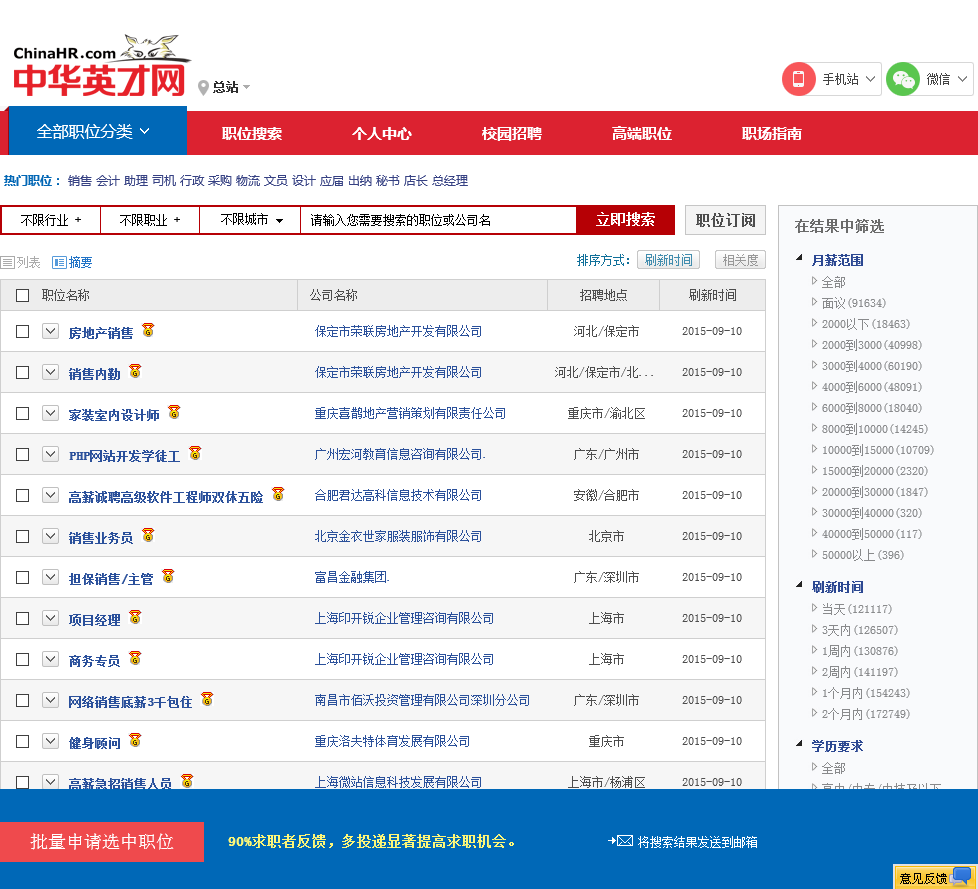The width and height of the screenshot is (978, 889).
Task: Open the 个人中心 nav tab
Action: 382,134
